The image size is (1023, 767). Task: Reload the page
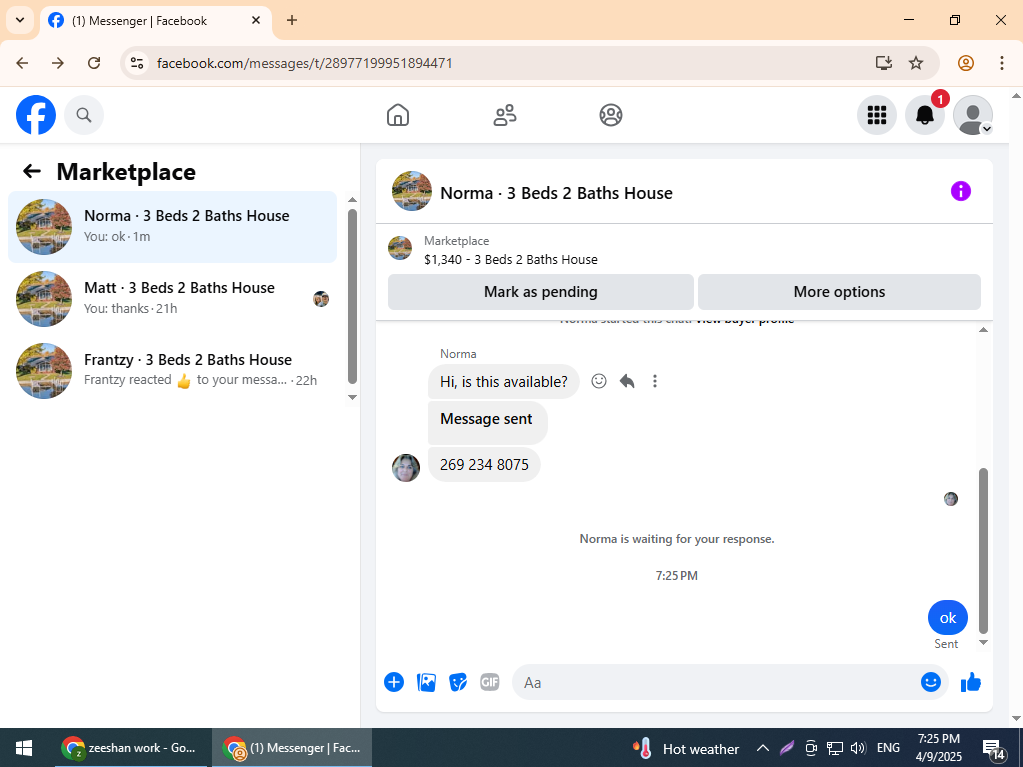[94, 63]
